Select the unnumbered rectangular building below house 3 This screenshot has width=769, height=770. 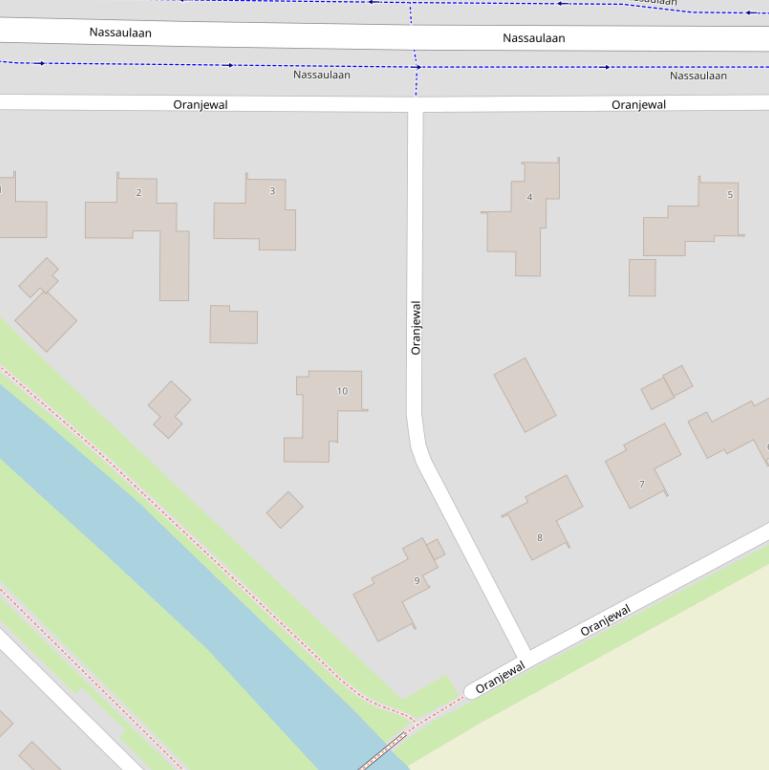[x=234, y=326]
